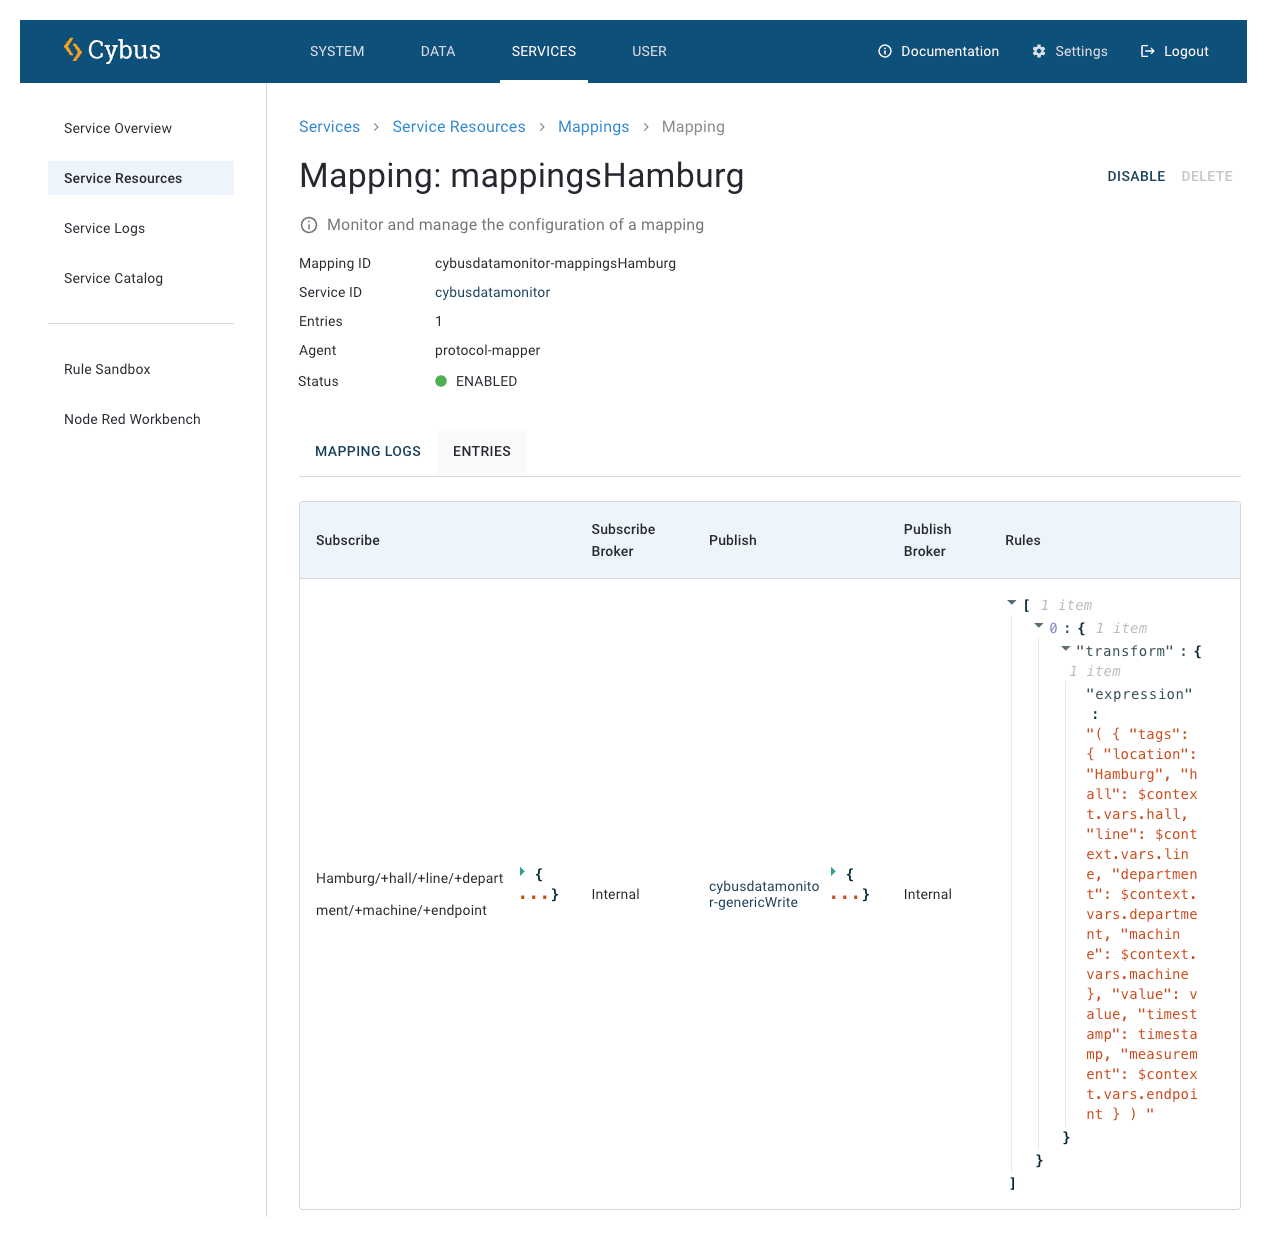Open the cybusdatamonitor-genericWrite publish link
The width and height of the screenshot is (1267, 1237).
(x=763, y=894)
